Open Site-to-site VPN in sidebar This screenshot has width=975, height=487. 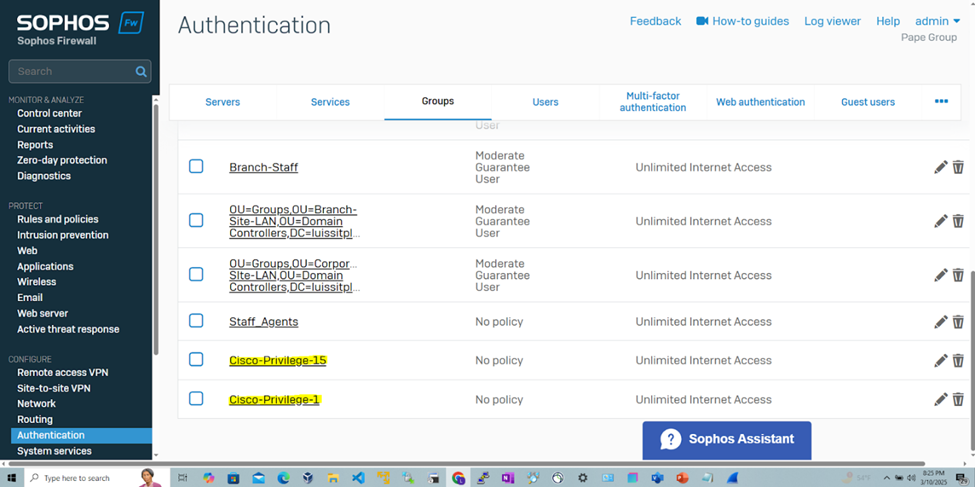pos(53,388)
